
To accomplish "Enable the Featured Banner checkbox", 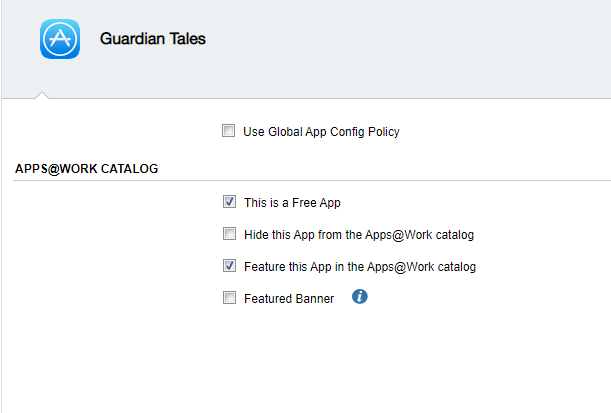I will [x=229, y=298].
